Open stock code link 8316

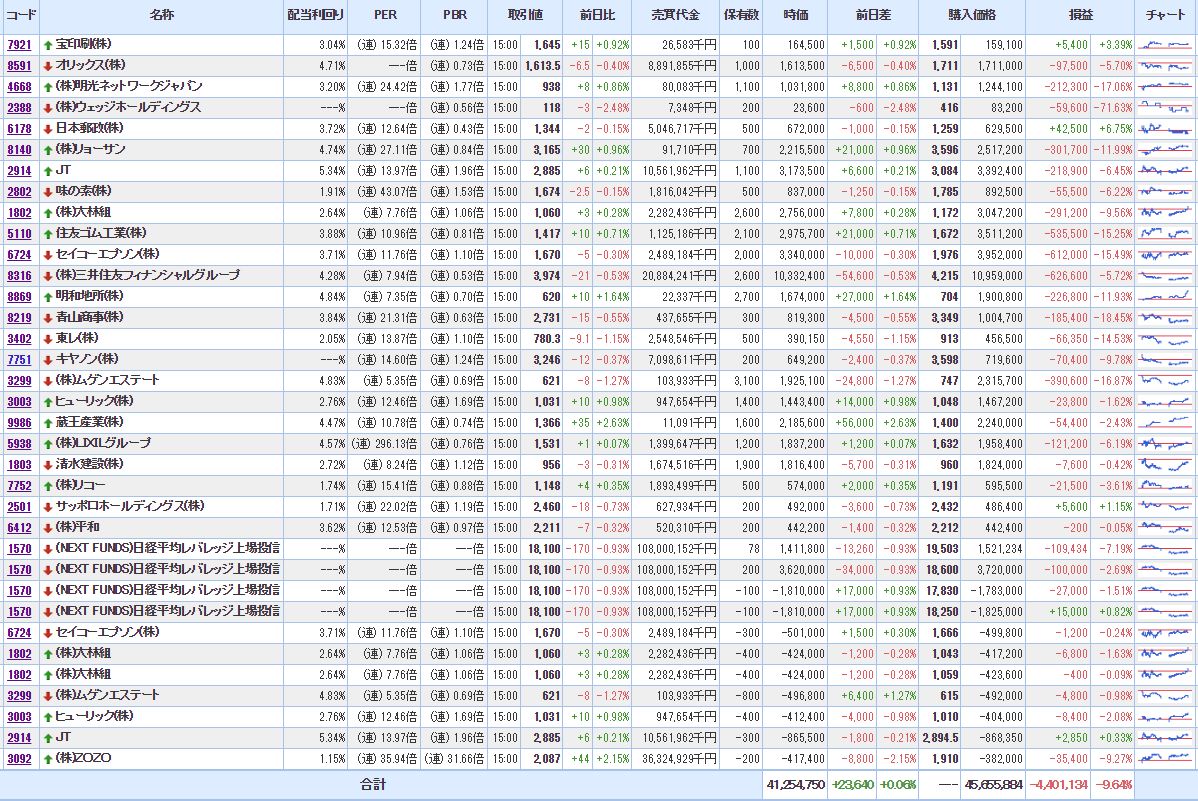pos(19,276)
